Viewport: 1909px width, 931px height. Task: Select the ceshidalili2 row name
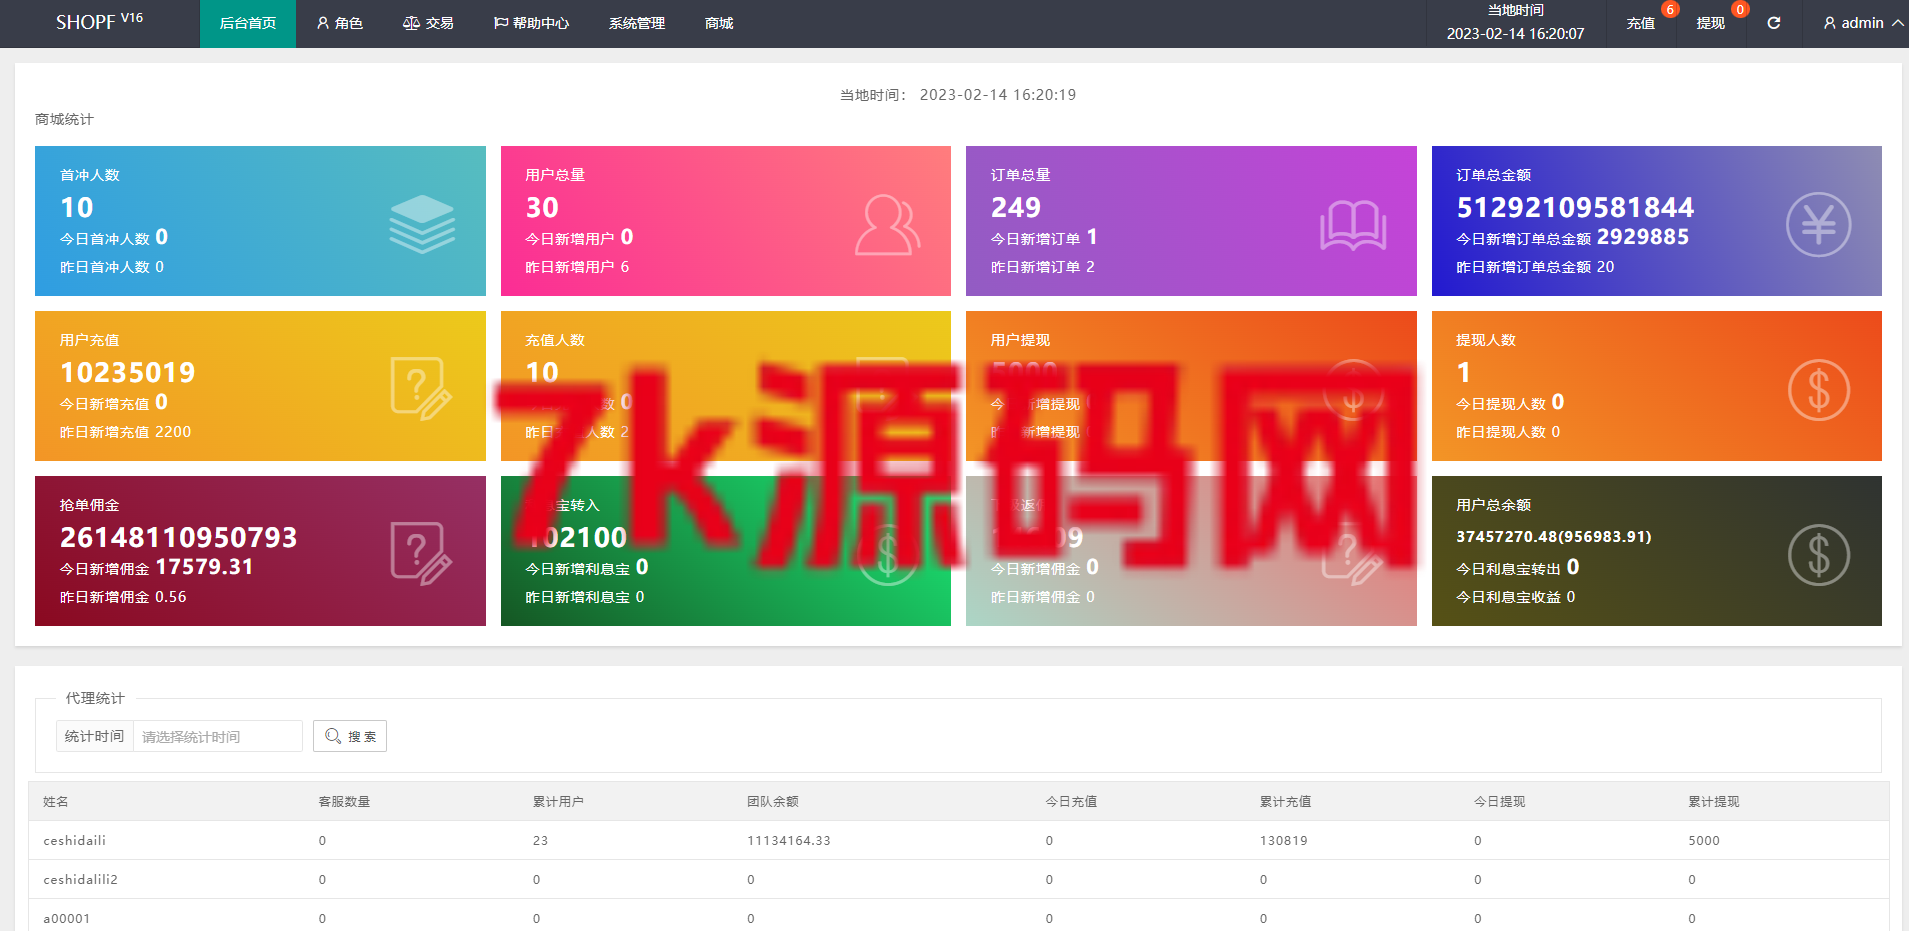80,879
